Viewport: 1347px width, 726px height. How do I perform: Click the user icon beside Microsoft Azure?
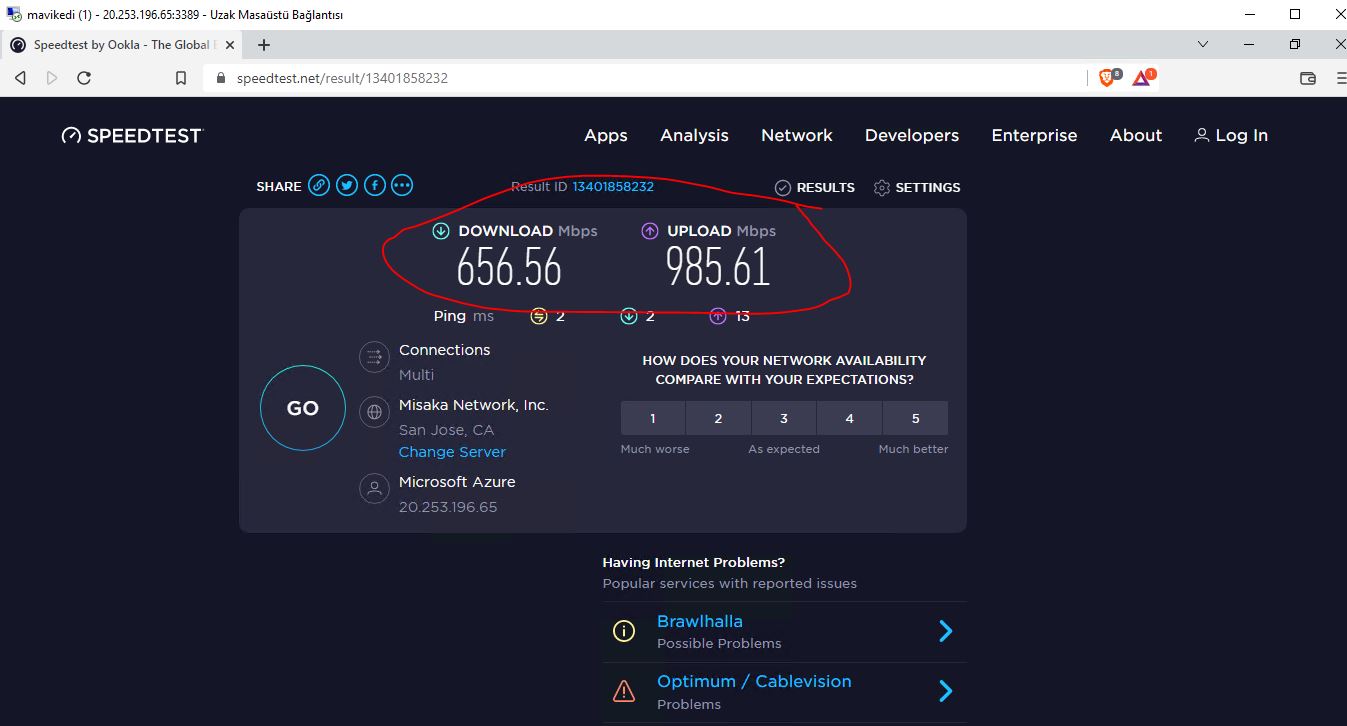point(374,489)
